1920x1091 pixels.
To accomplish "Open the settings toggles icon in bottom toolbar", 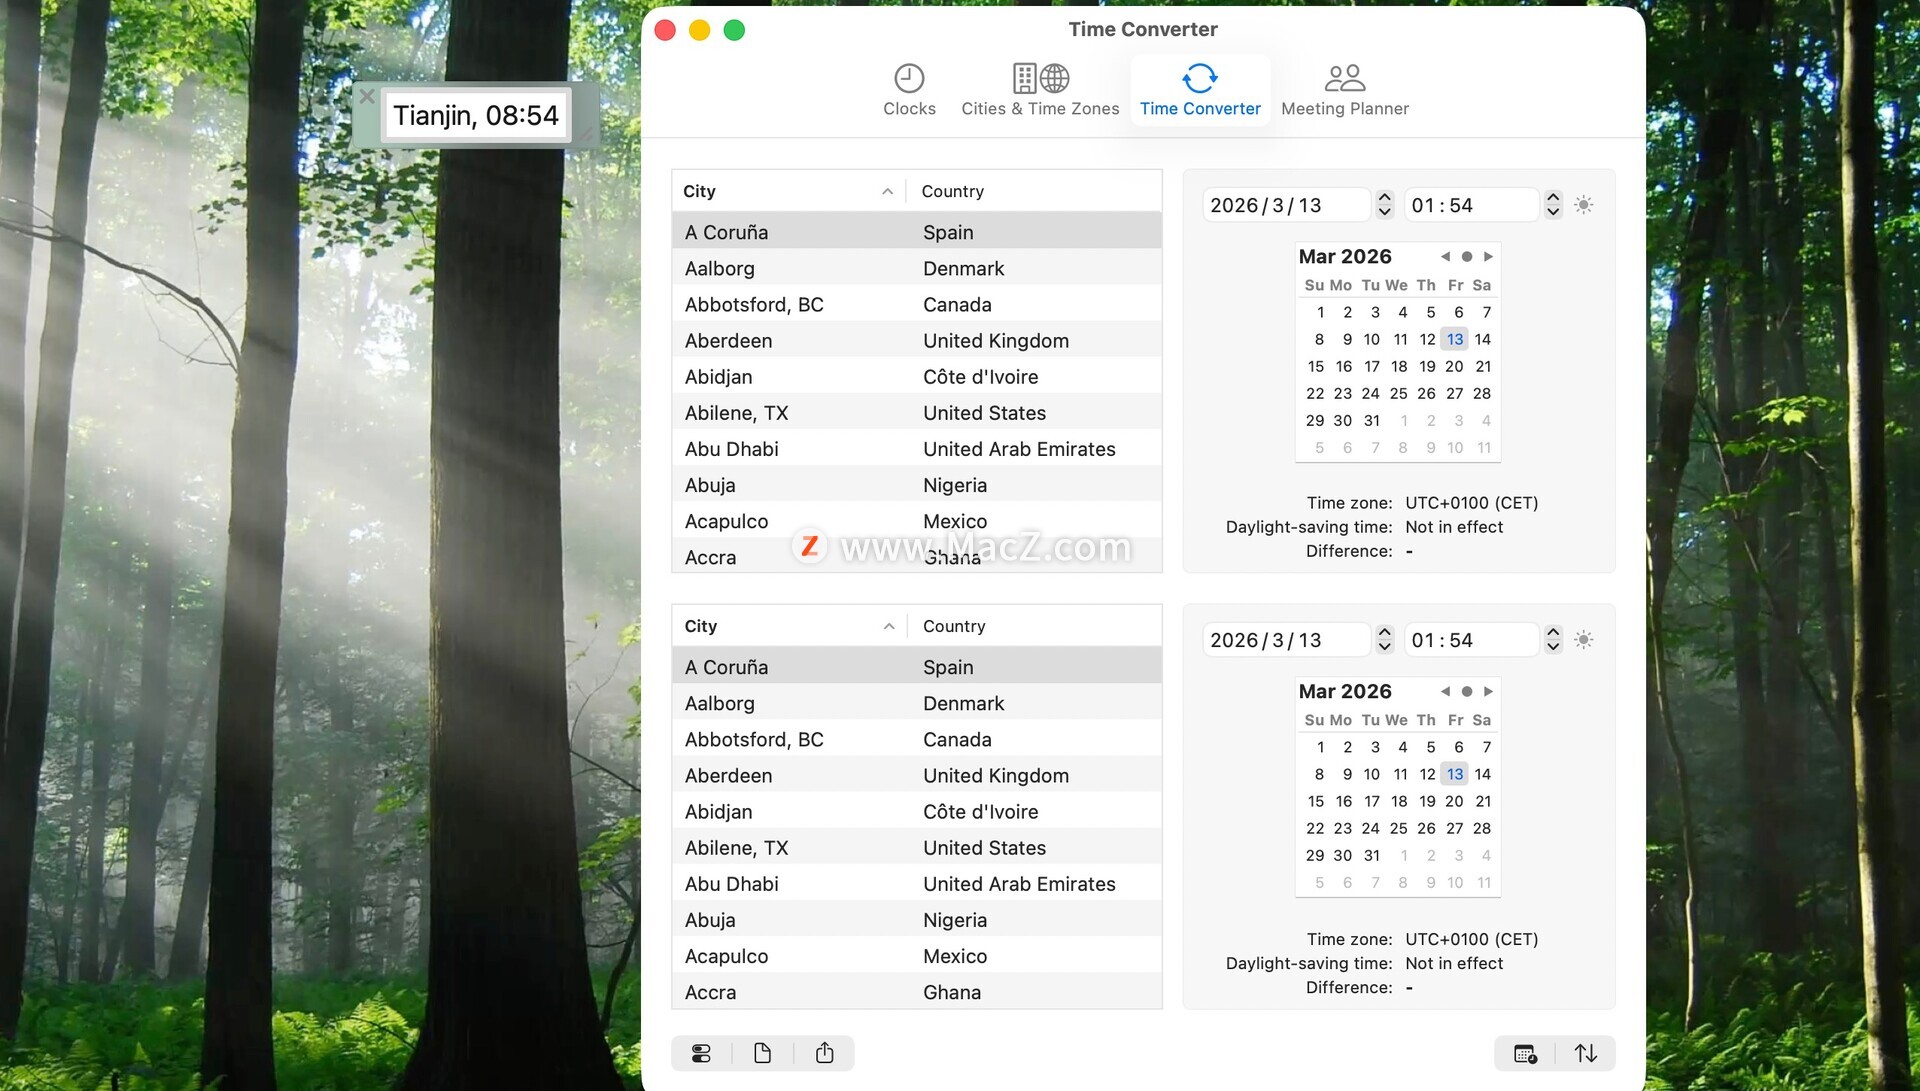I will click(x=701, y=1053).
